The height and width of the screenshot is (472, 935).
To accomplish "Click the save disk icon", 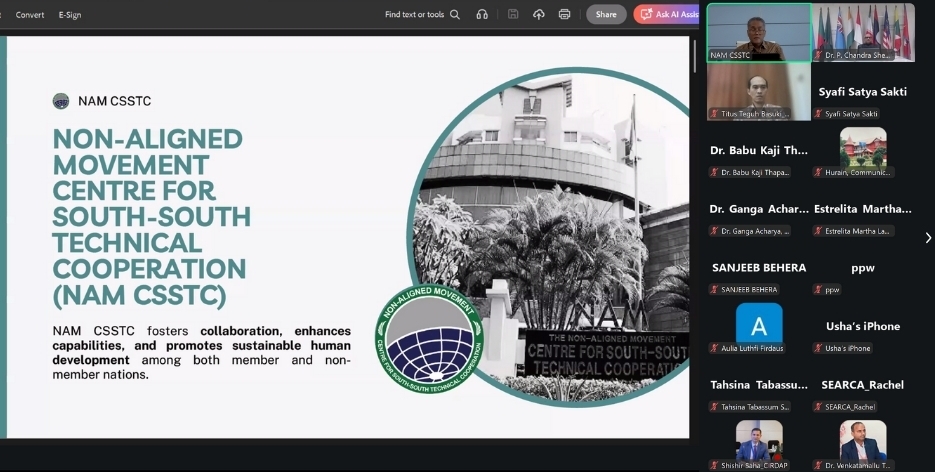I will pos(513,14).
